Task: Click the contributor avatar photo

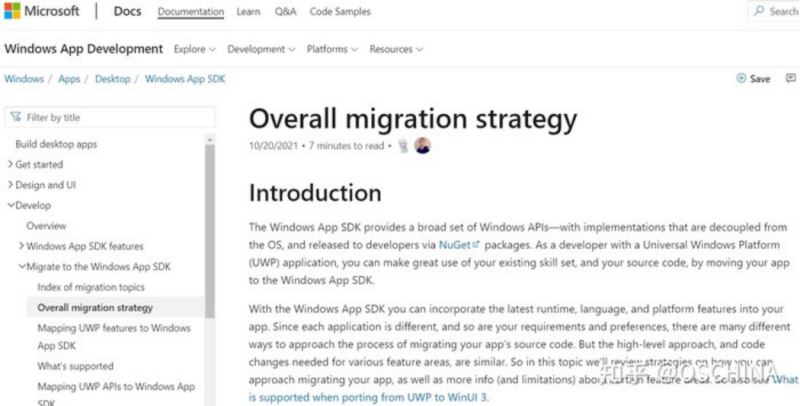Action: [x=422, y=145]
